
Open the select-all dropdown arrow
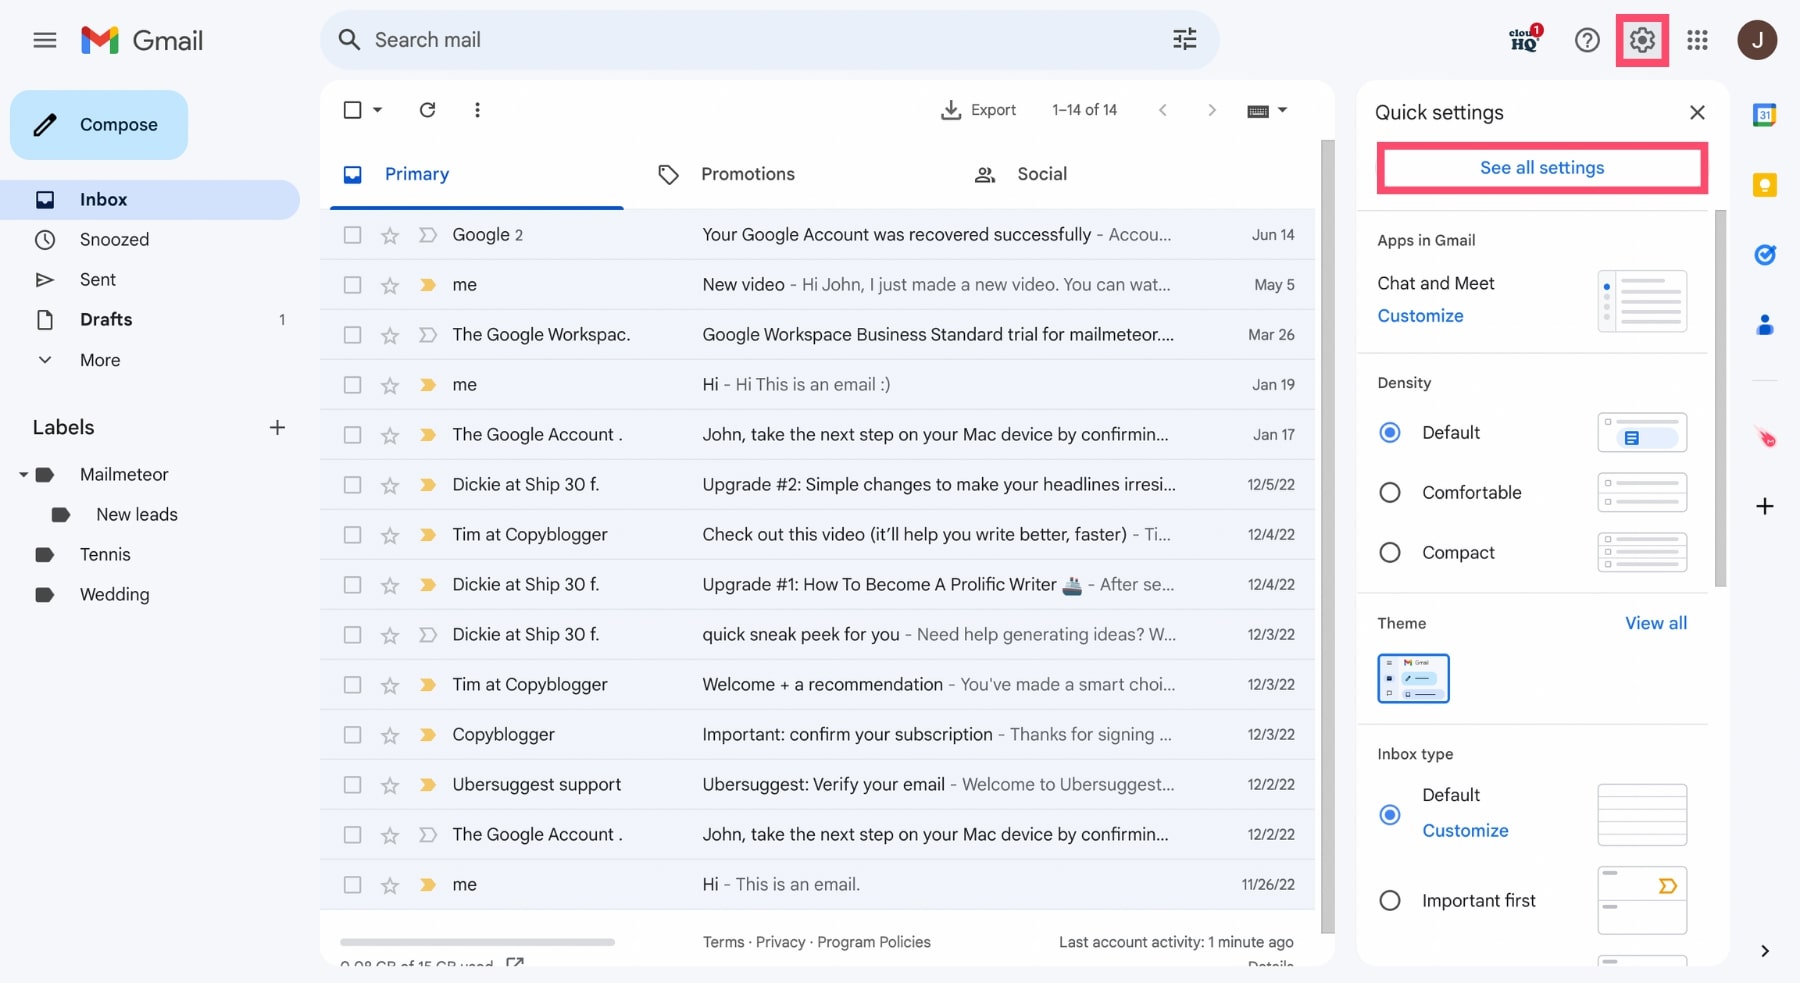tap(375, 110)
